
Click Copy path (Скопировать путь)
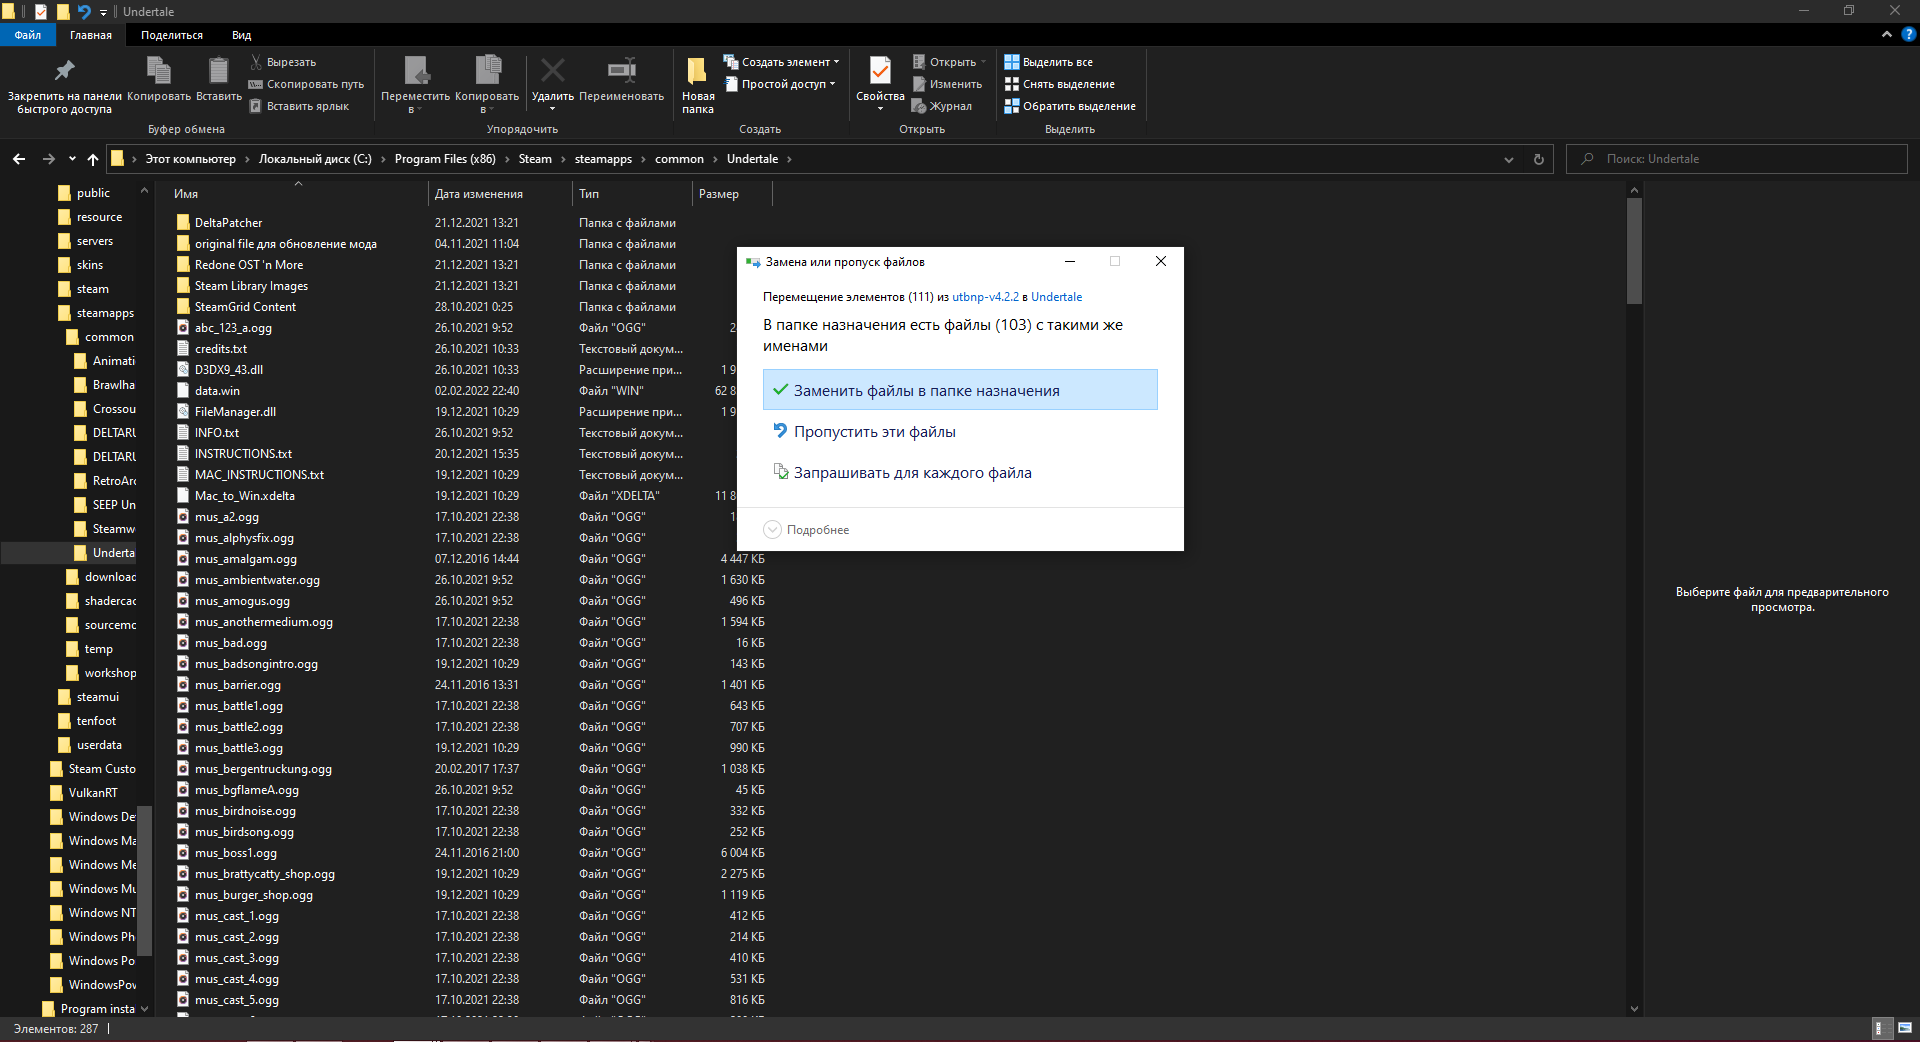(x=306, y=84)
